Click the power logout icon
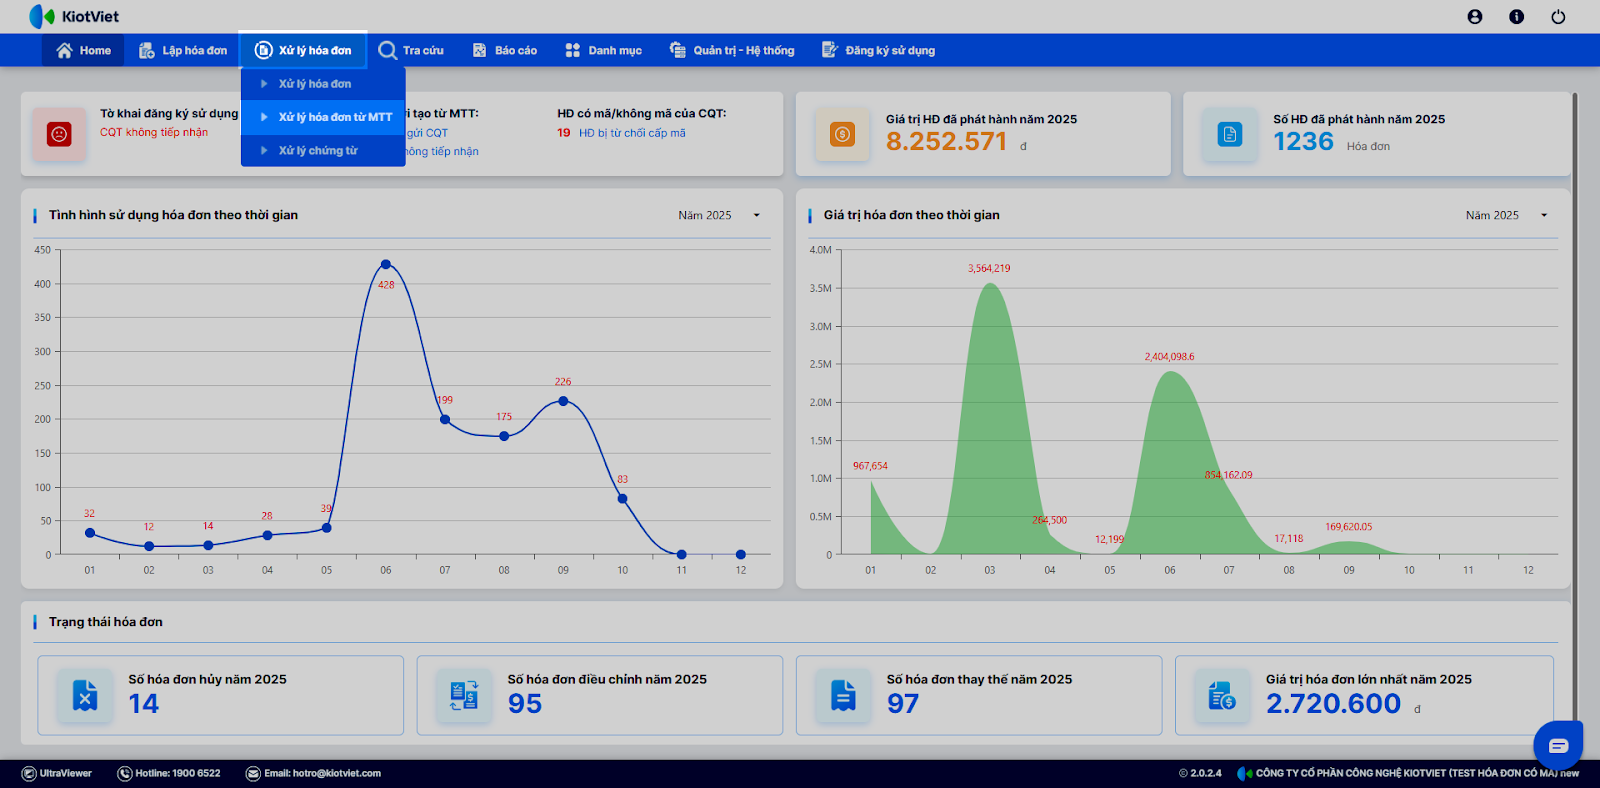The height and width of the screenshot is (788, 1600). 1558,17
